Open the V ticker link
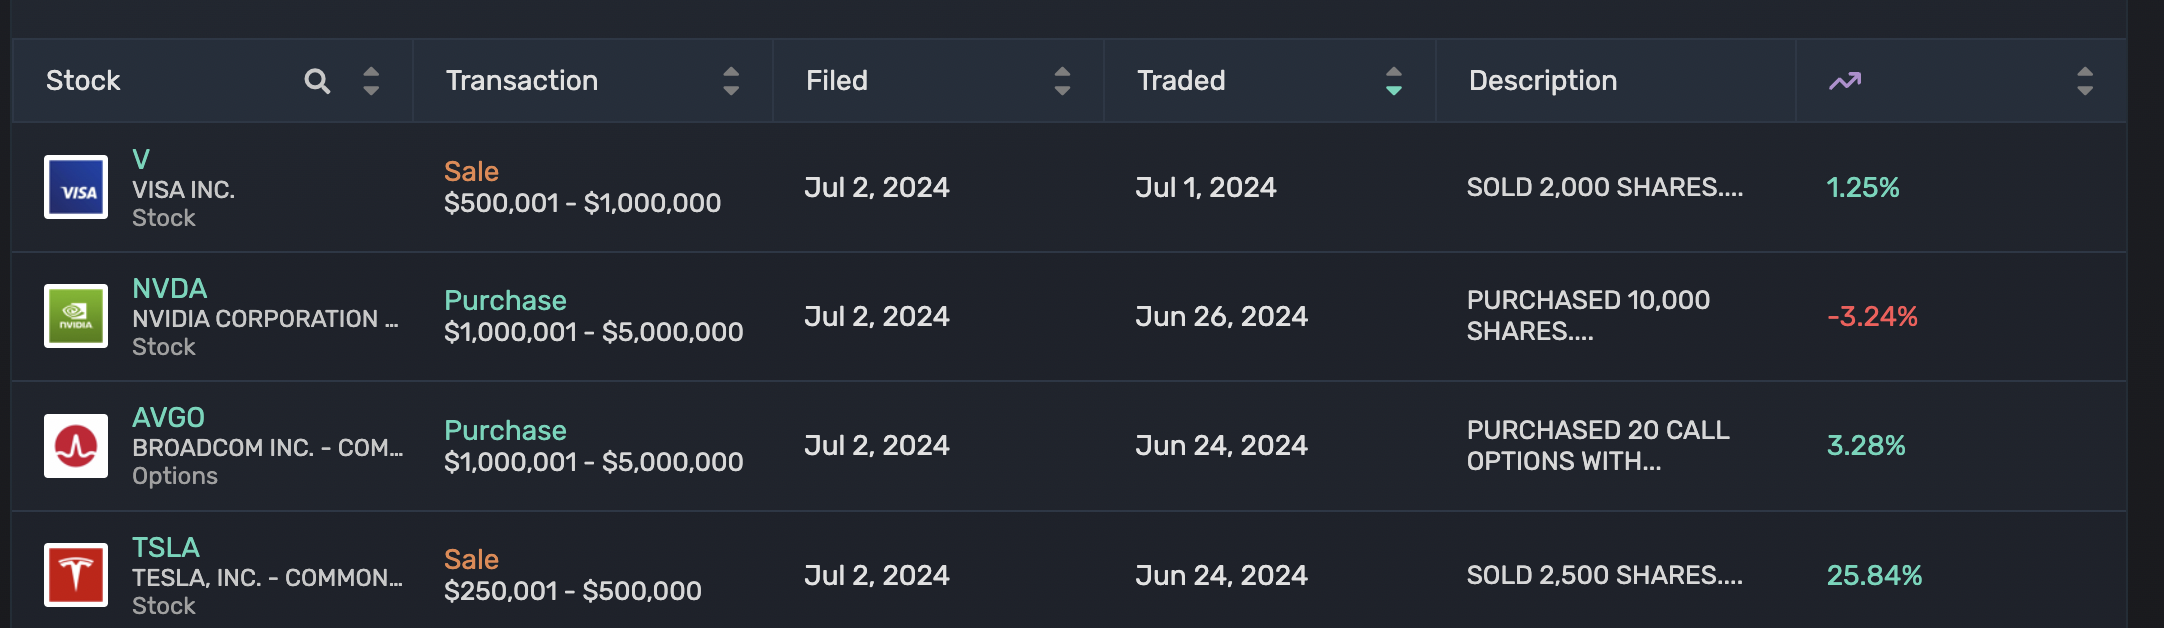 141,159
